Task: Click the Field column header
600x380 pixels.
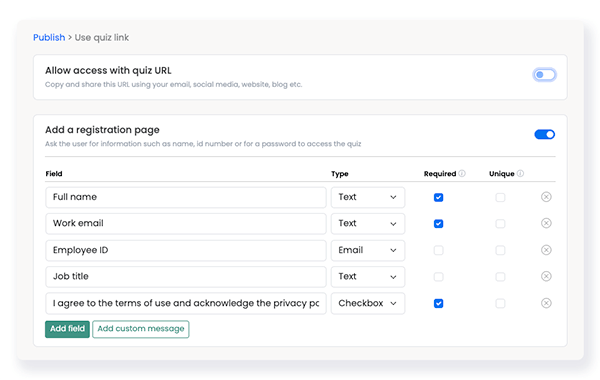Action: click(54, 174)
